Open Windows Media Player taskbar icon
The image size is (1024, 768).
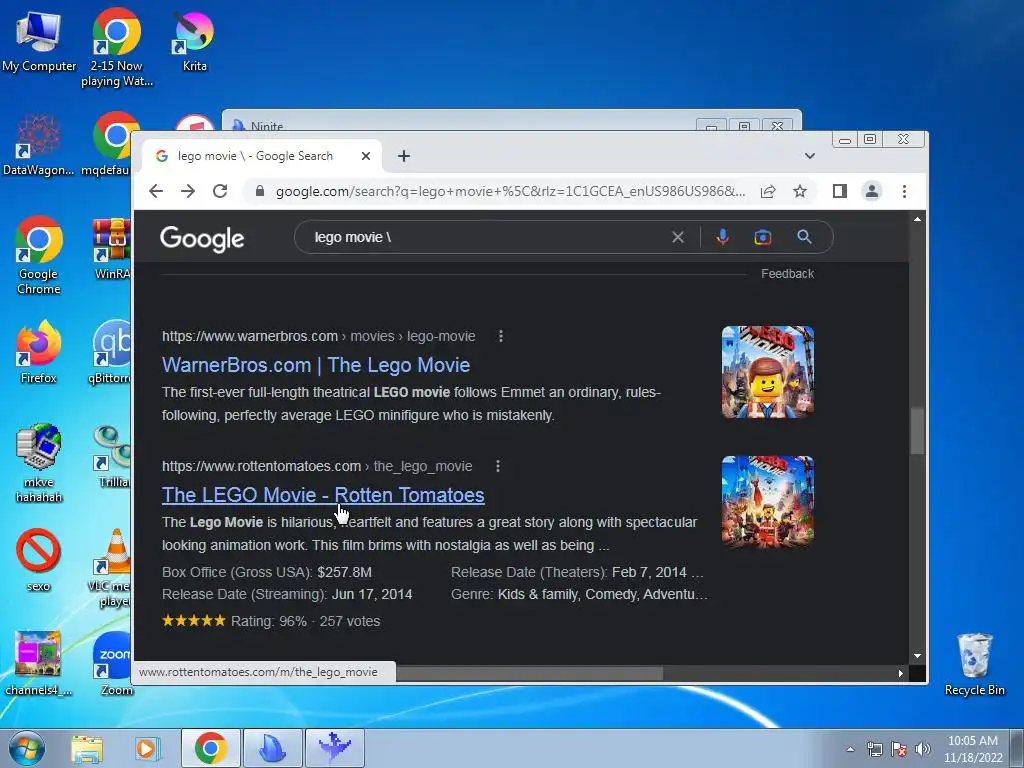(x=146, y=748)
